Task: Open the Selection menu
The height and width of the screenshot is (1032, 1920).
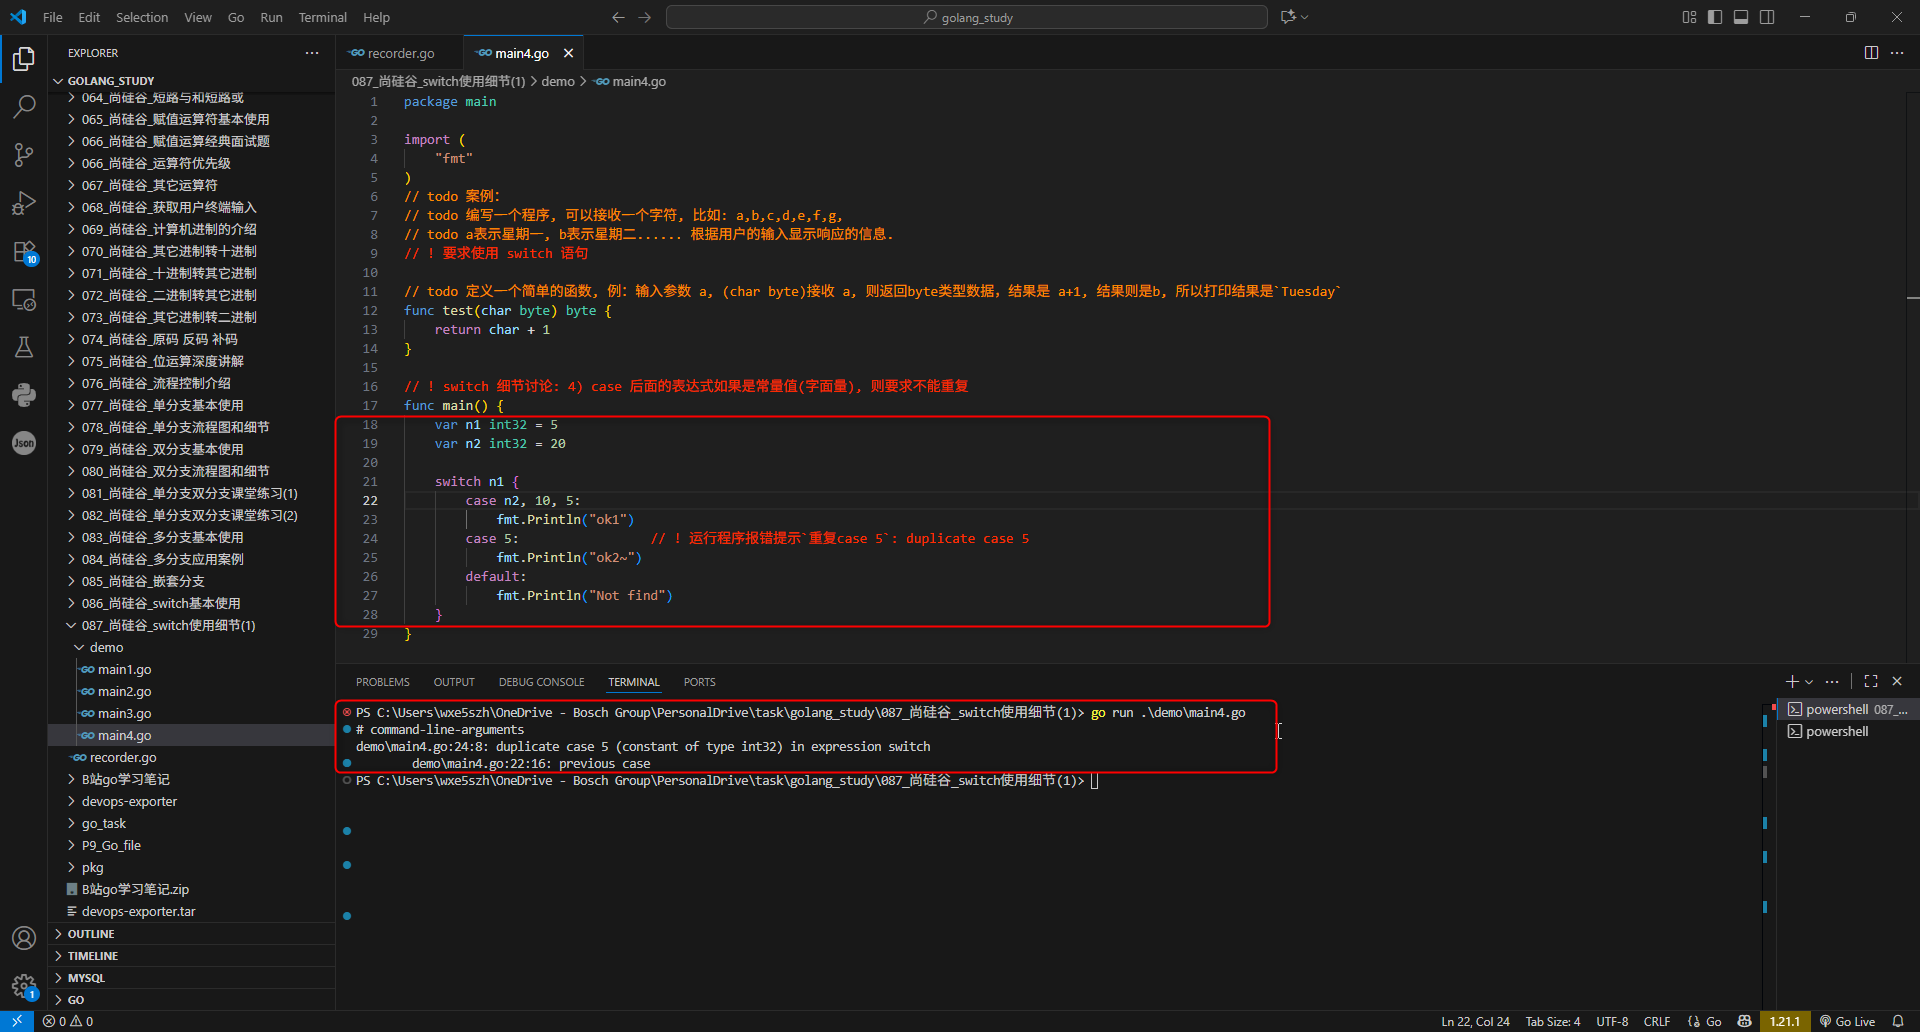Action: 142,17
